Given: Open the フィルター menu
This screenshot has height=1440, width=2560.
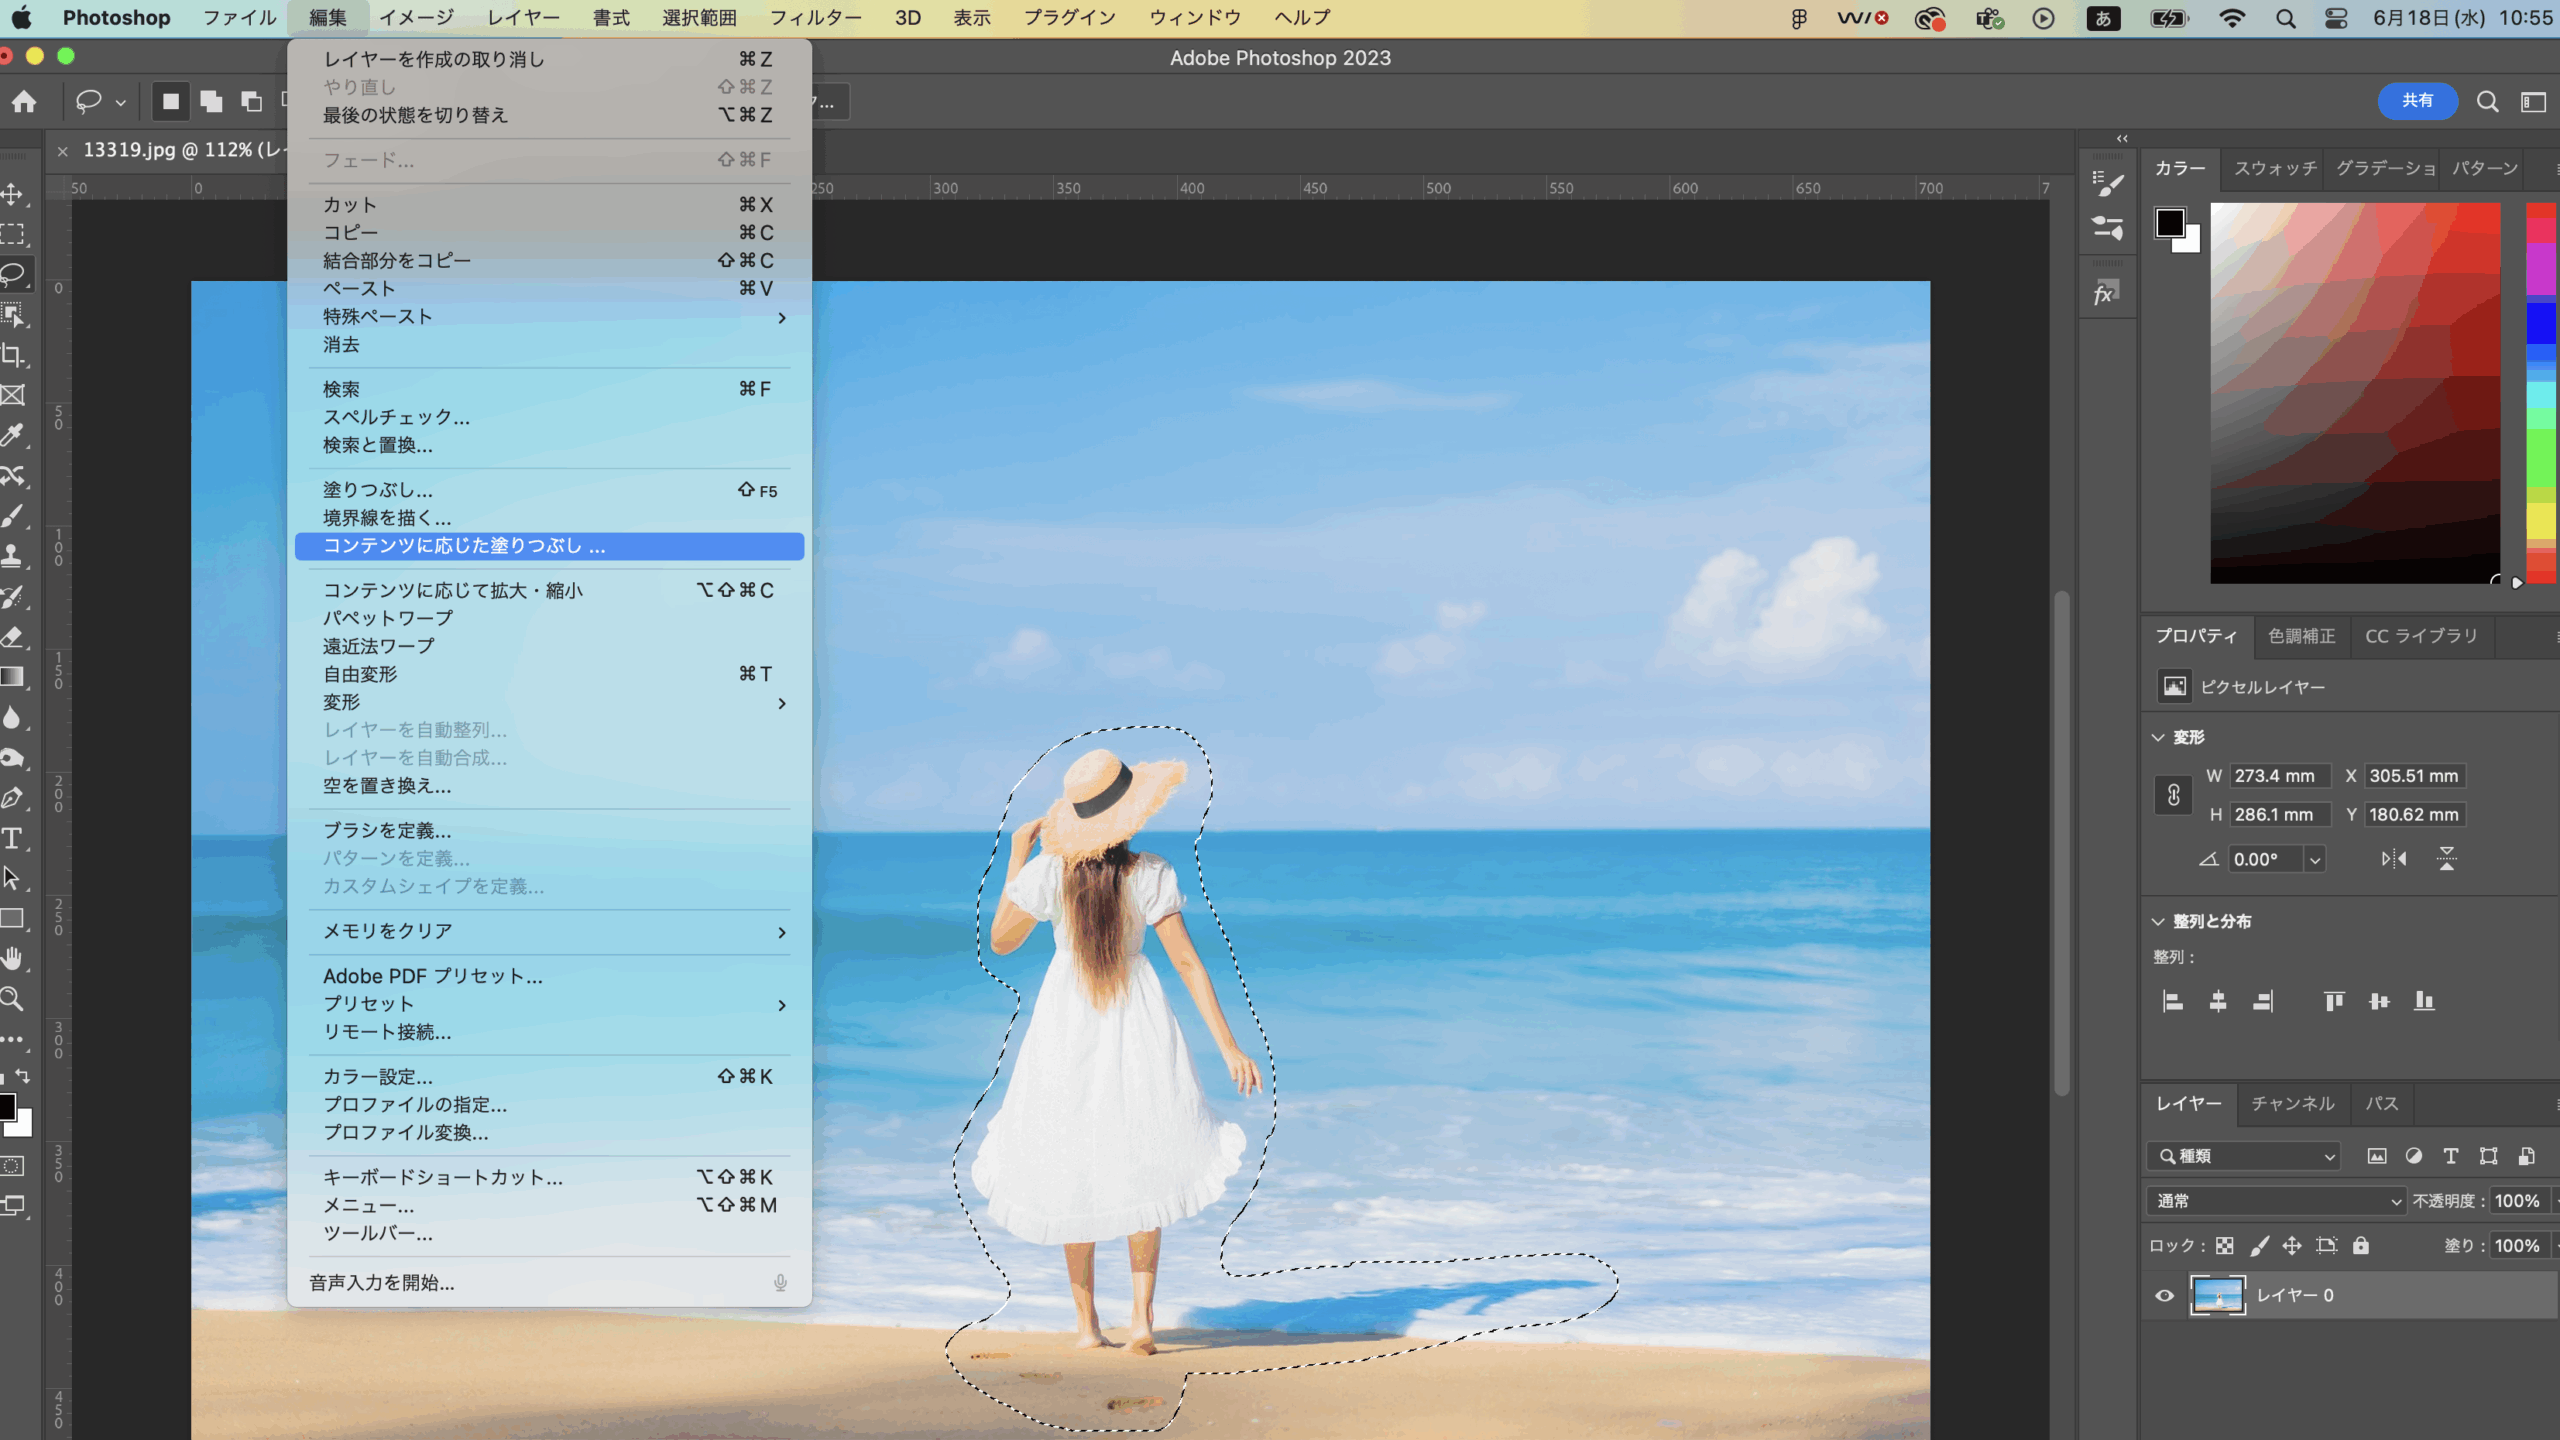Looking at the screenshot, I should pos(815,18).
